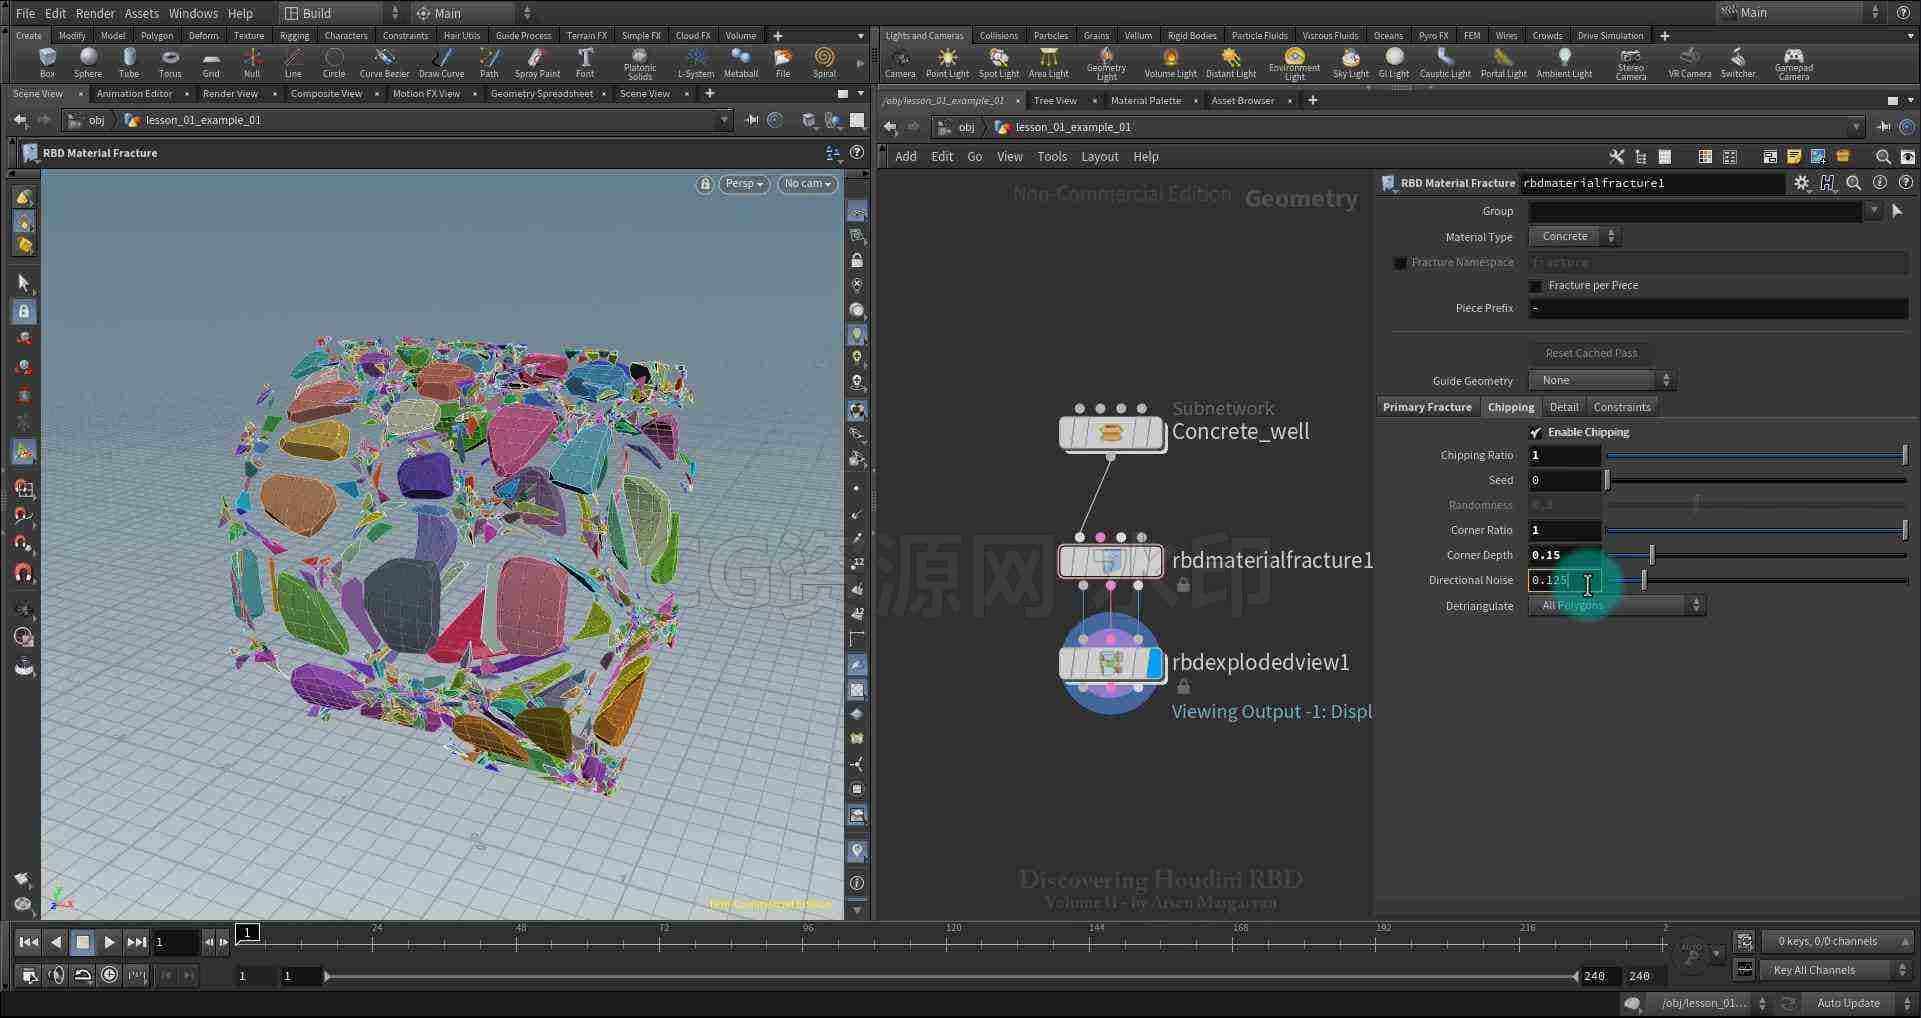Select the Metaball shelf tool
The image size is (1921, 1018).
pyautogui.click(x=741, y=62)
